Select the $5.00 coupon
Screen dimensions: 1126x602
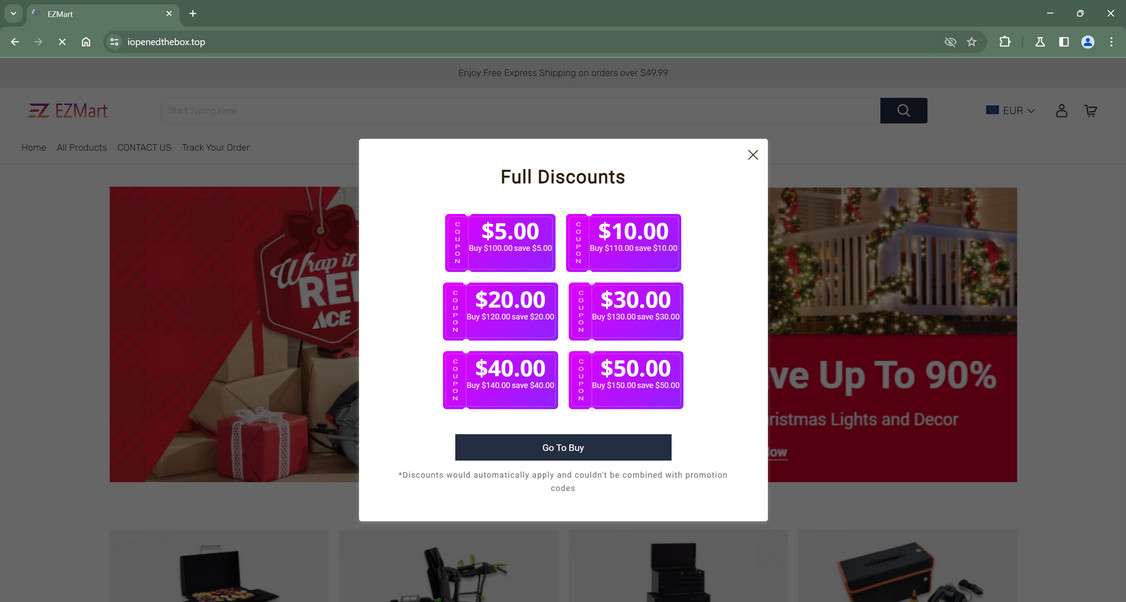tap(500, 242)
